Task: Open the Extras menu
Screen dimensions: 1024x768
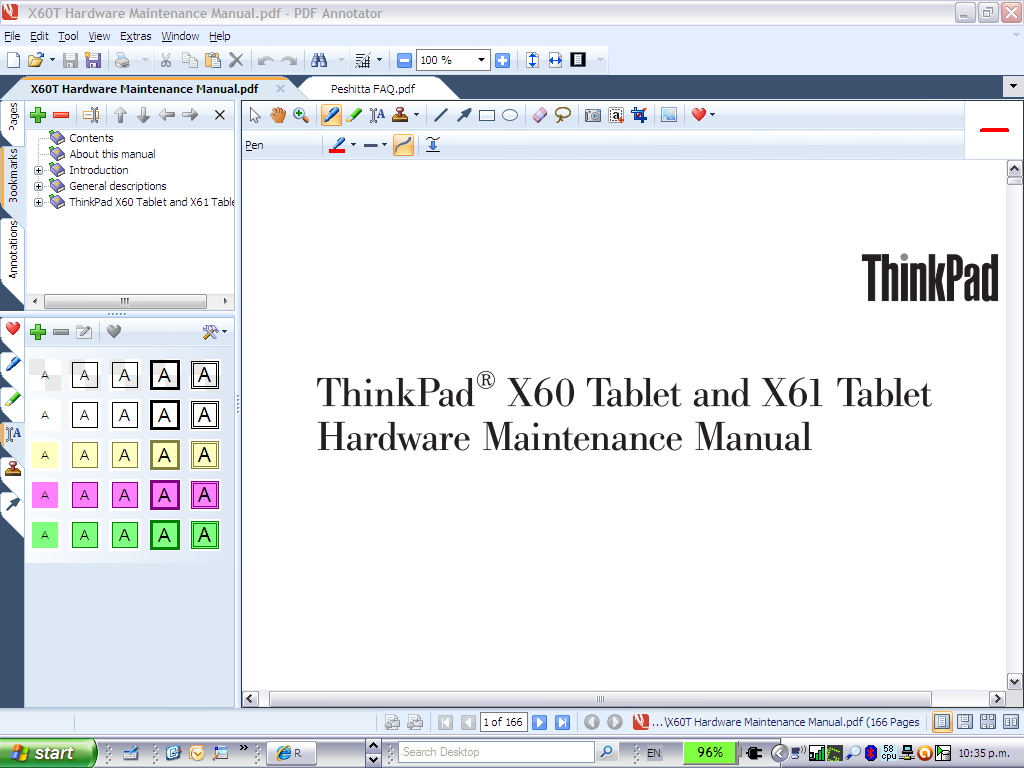Action: pos(135,37)
